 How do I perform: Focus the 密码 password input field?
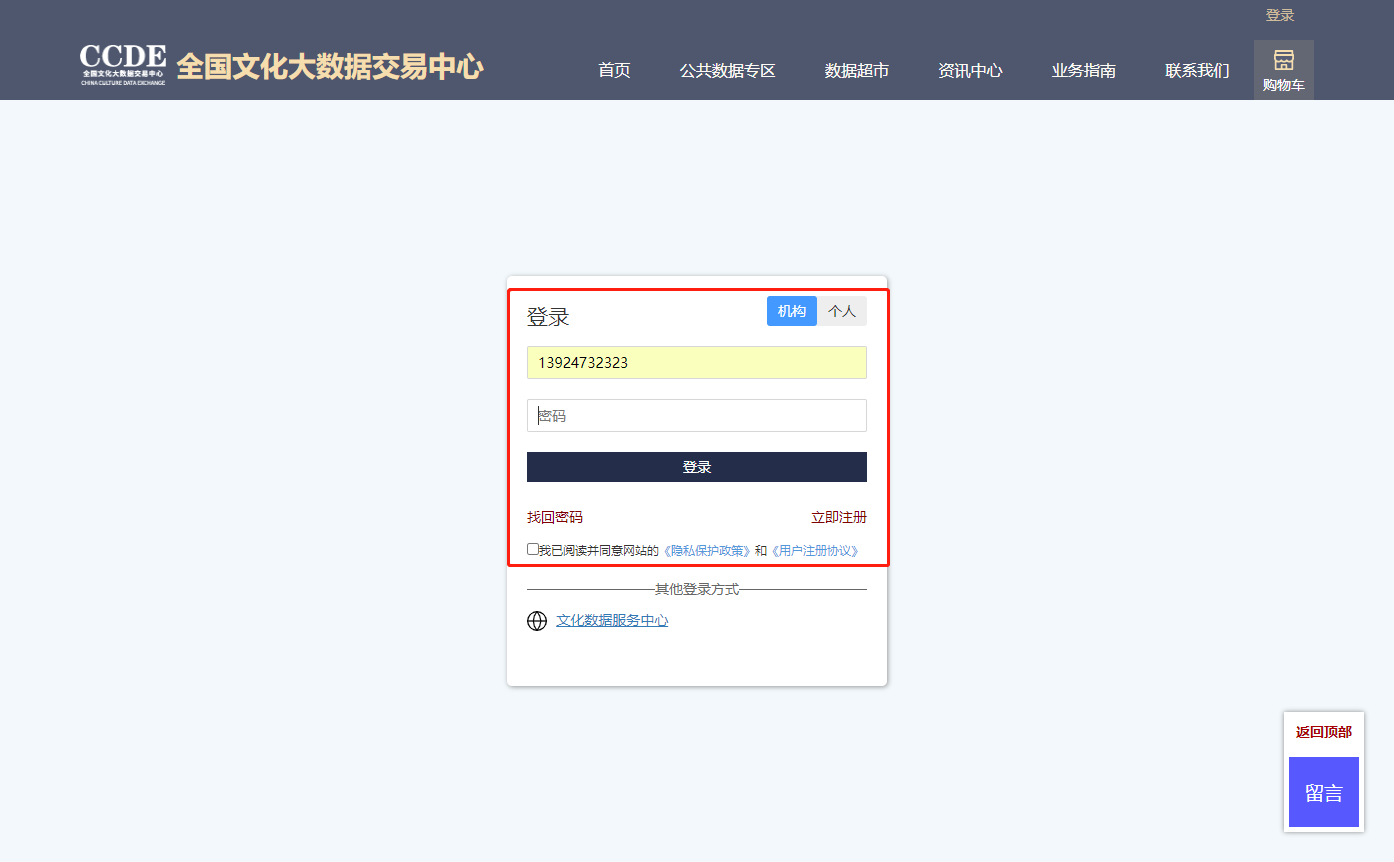[696, 416]
